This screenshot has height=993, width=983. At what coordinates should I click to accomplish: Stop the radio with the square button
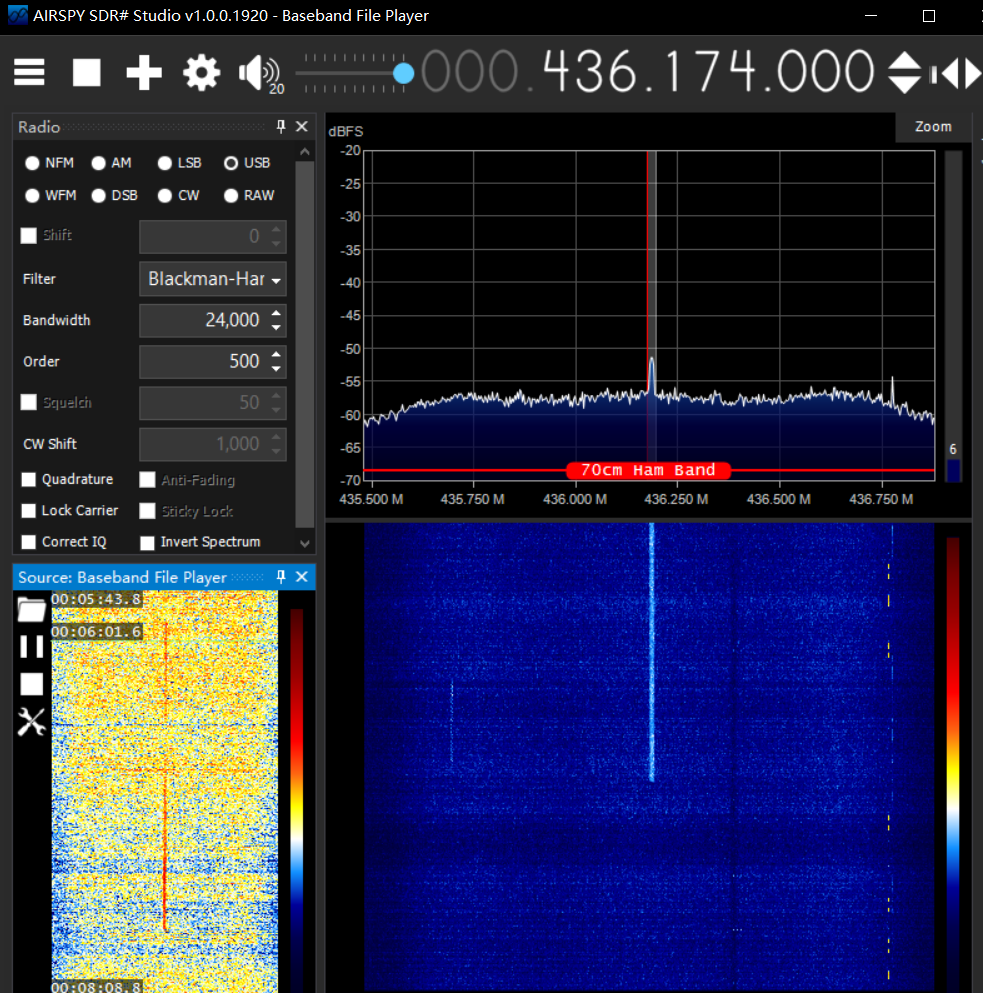(x=87, y=72)
